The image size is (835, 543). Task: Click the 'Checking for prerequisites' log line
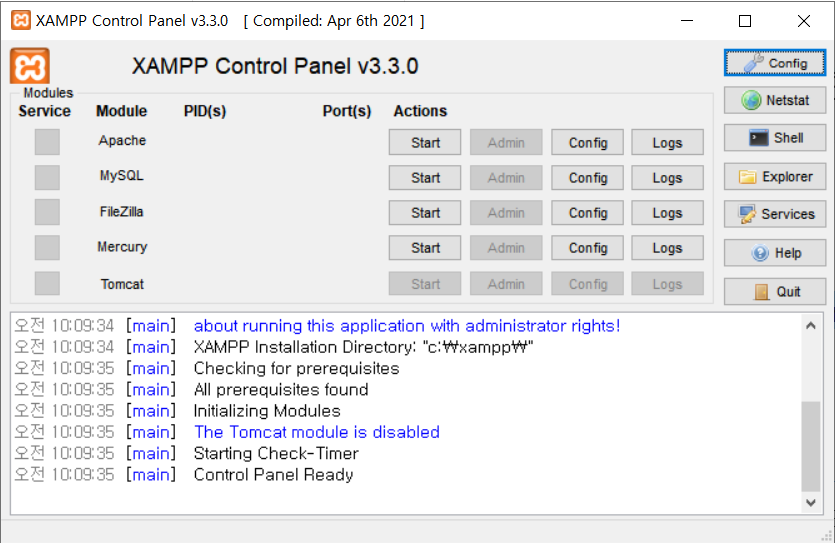pyautogui.click(x=297, y=368)
